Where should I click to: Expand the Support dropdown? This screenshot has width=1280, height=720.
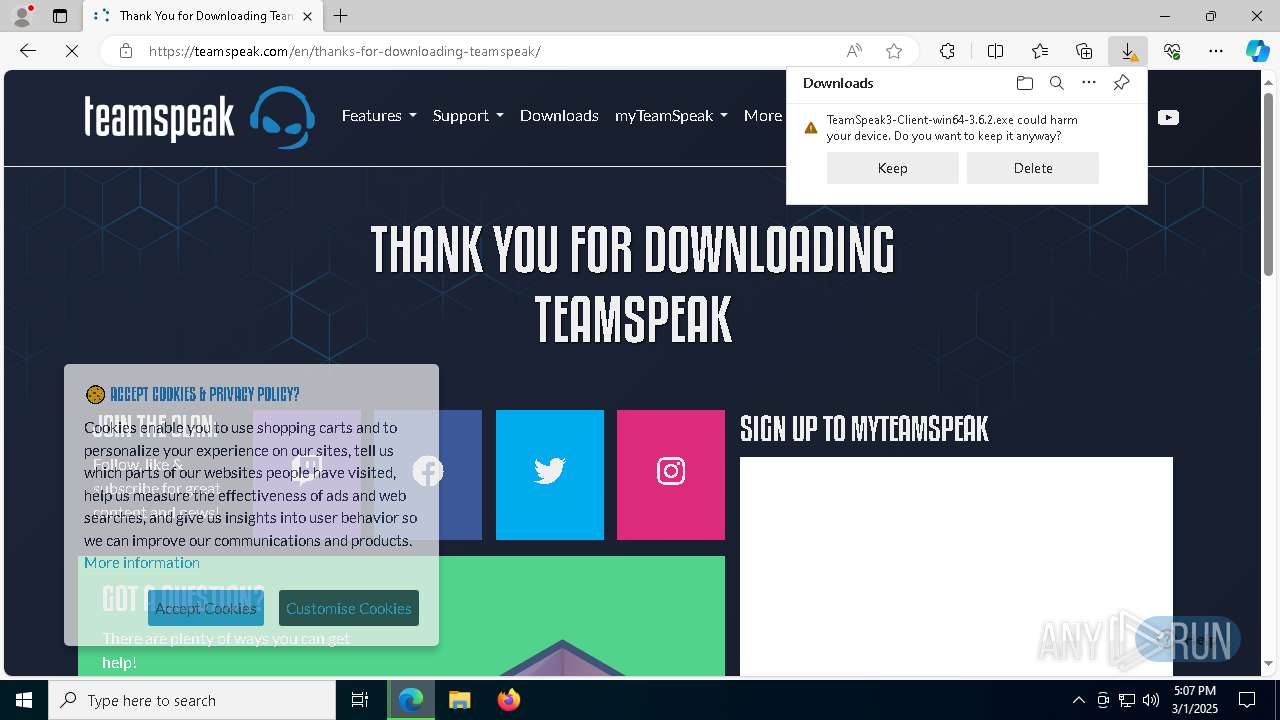coord(468,116)
